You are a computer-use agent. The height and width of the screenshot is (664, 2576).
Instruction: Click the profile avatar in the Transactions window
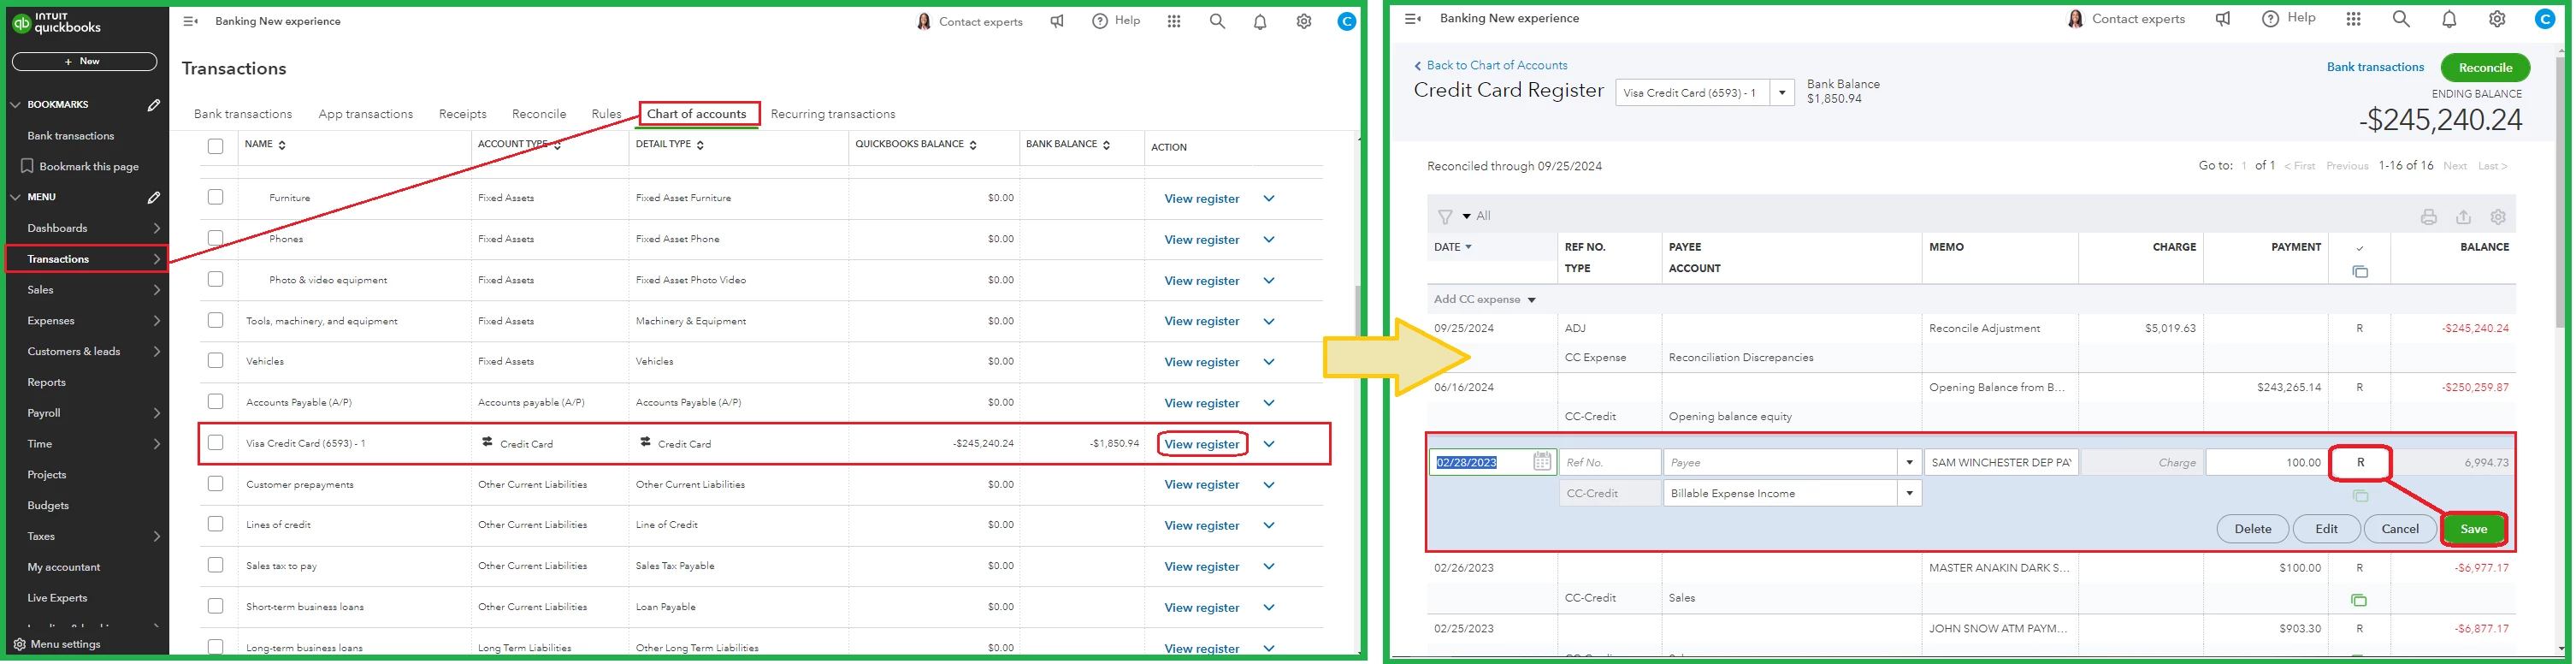click(x=1347, y=21)
